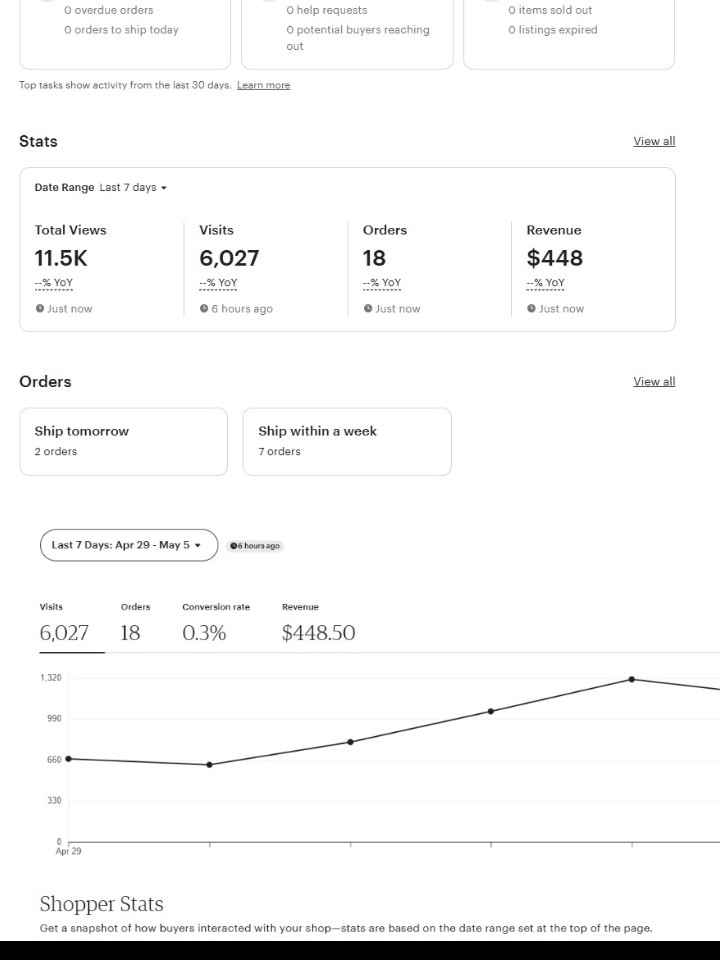The width and height of the screenshot is (720, 960).
Task: Open the Learn more link
Action: pyautogui.click(x=263, y=85)
